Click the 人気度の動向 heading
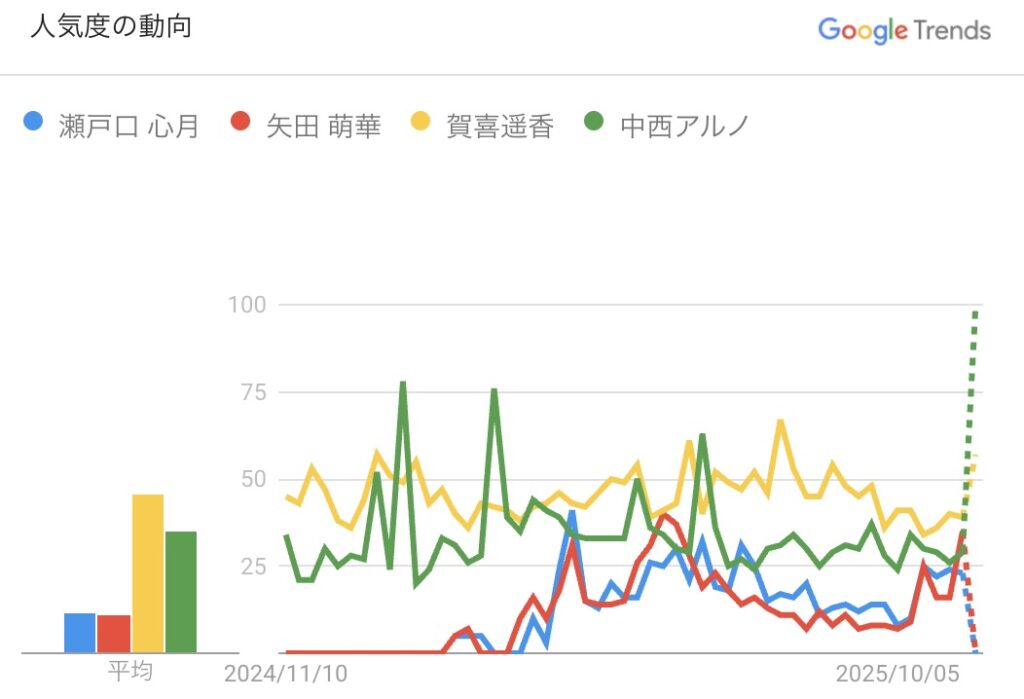Screen dimensions: 1024x699 pyautogui.click(x=110, y=27)
